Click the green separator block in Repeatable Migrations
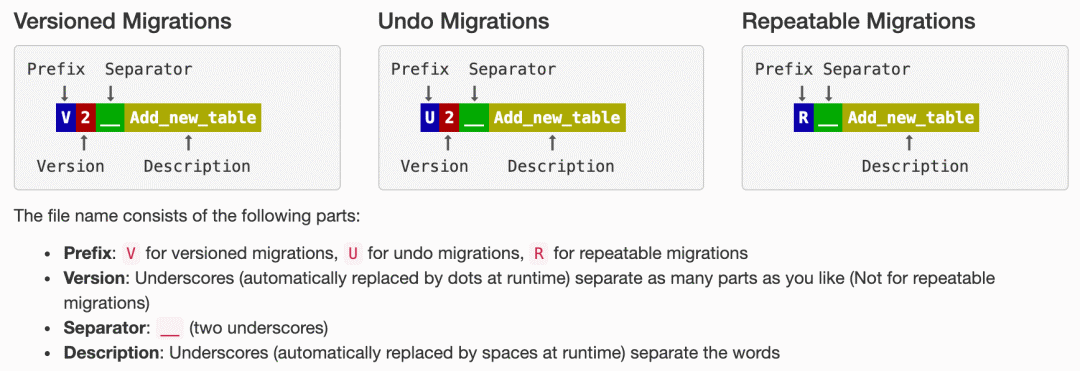 click(828, 118)
